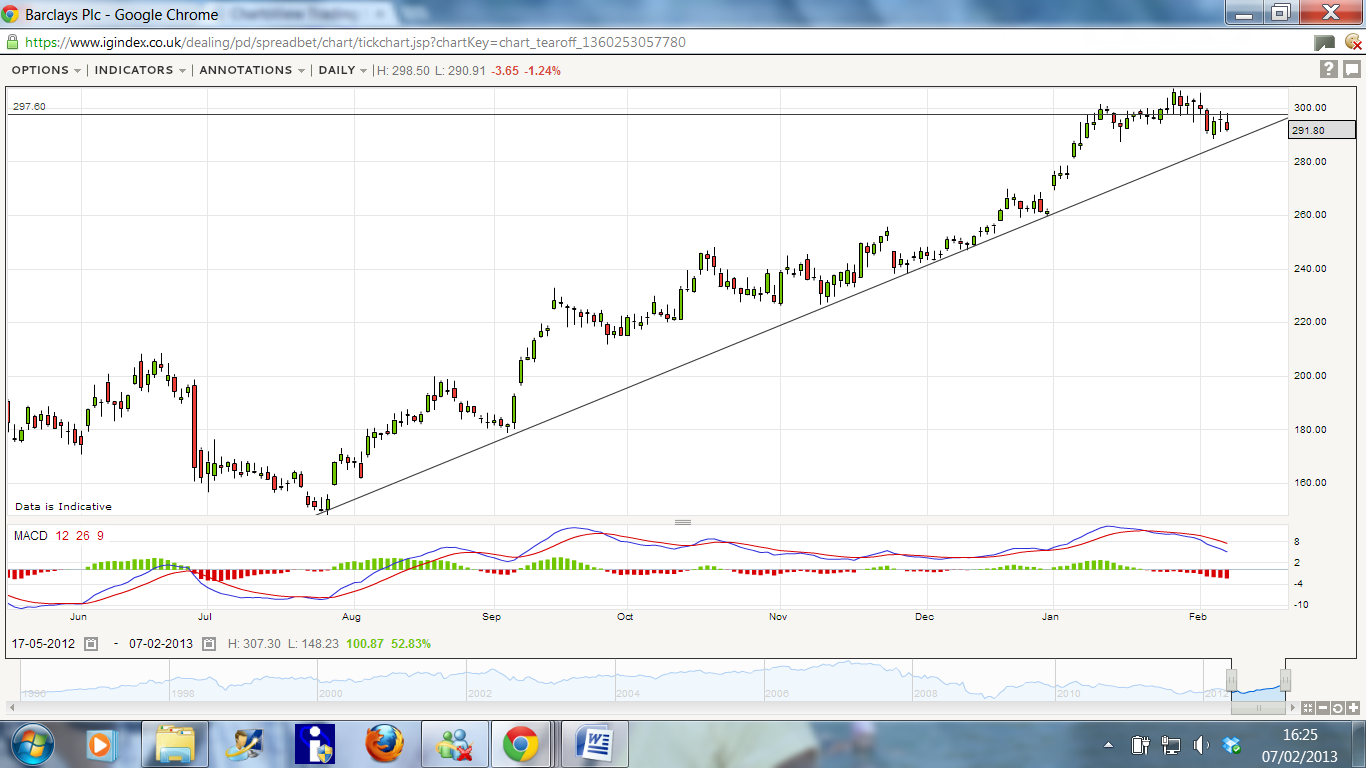Click the zoom out minus button

[x=1323, y=708]
